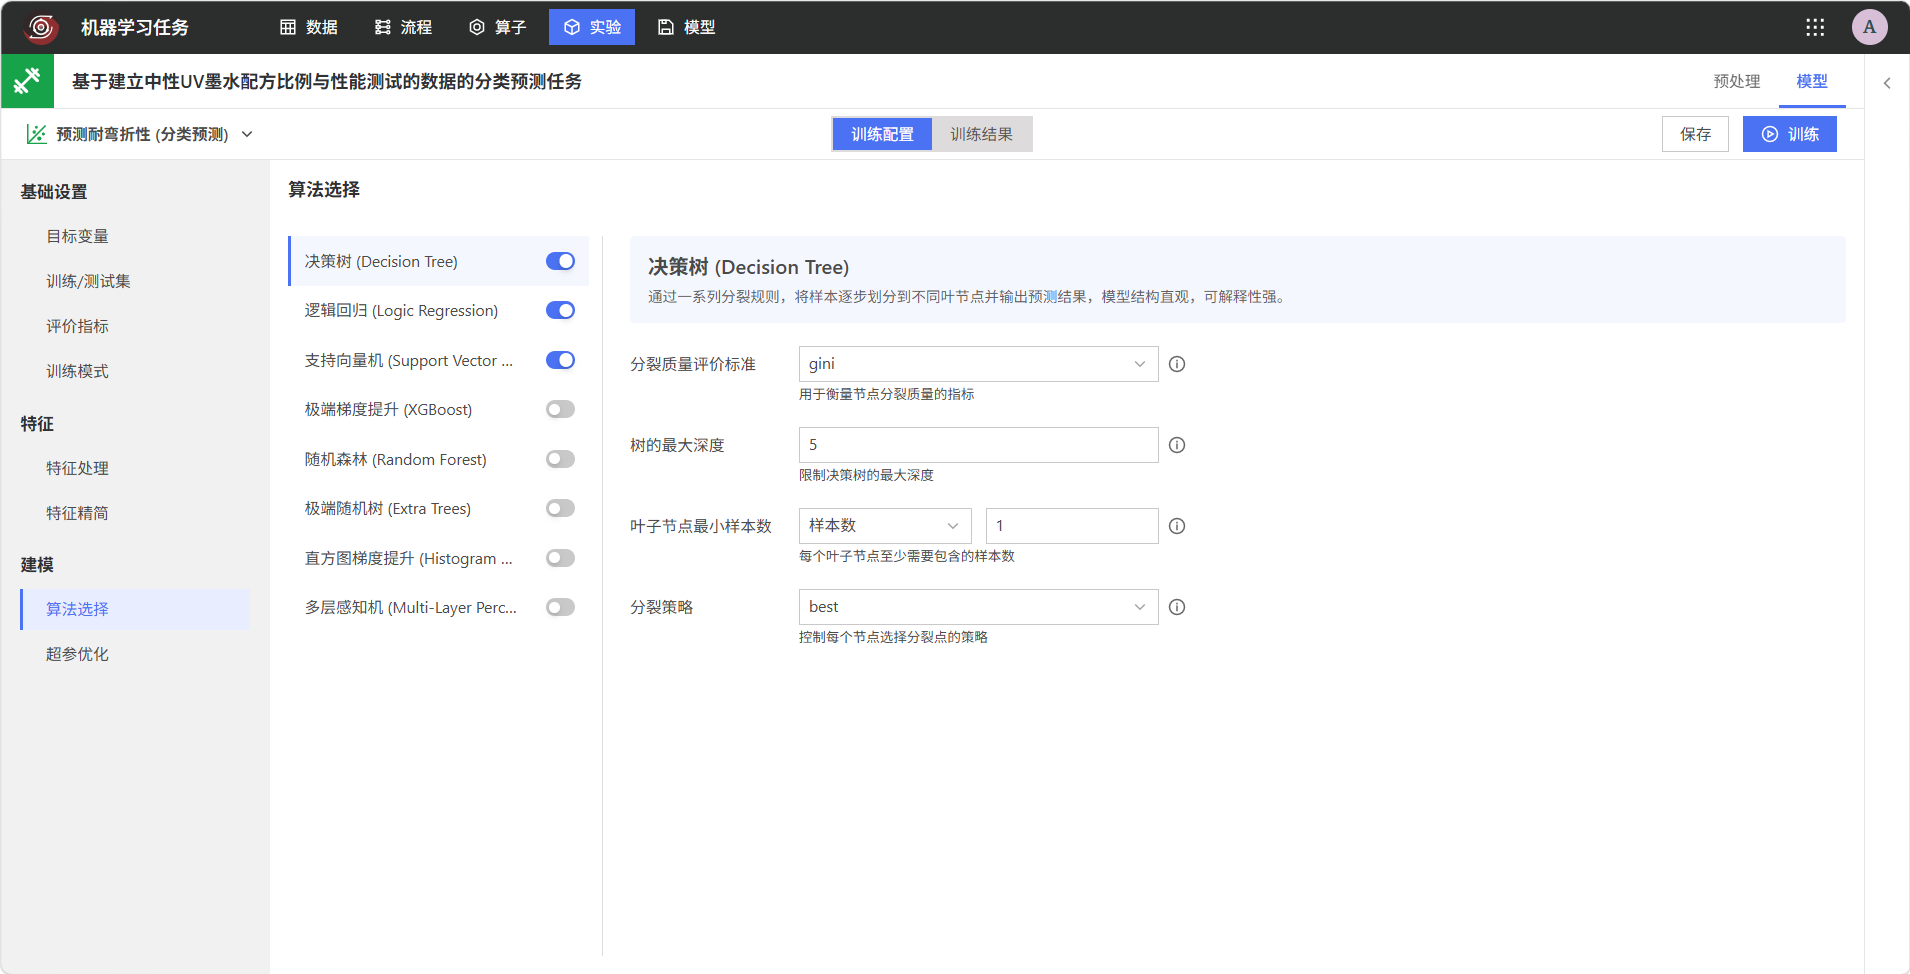Open the 样本数 unit dropdown
The image size is (1910, 974).
[x=885, y=526]
